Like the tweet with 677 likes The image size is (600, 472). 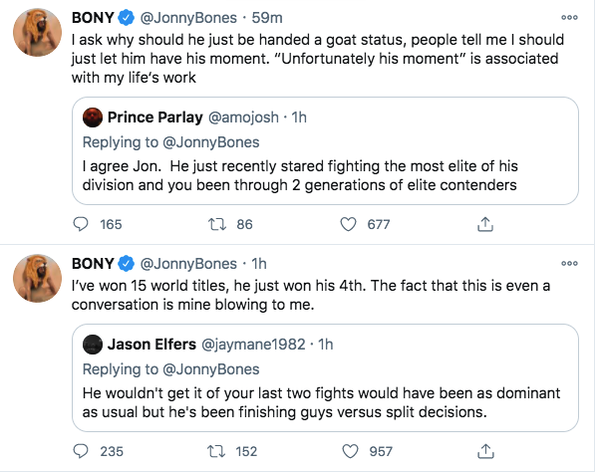(350, 224)
